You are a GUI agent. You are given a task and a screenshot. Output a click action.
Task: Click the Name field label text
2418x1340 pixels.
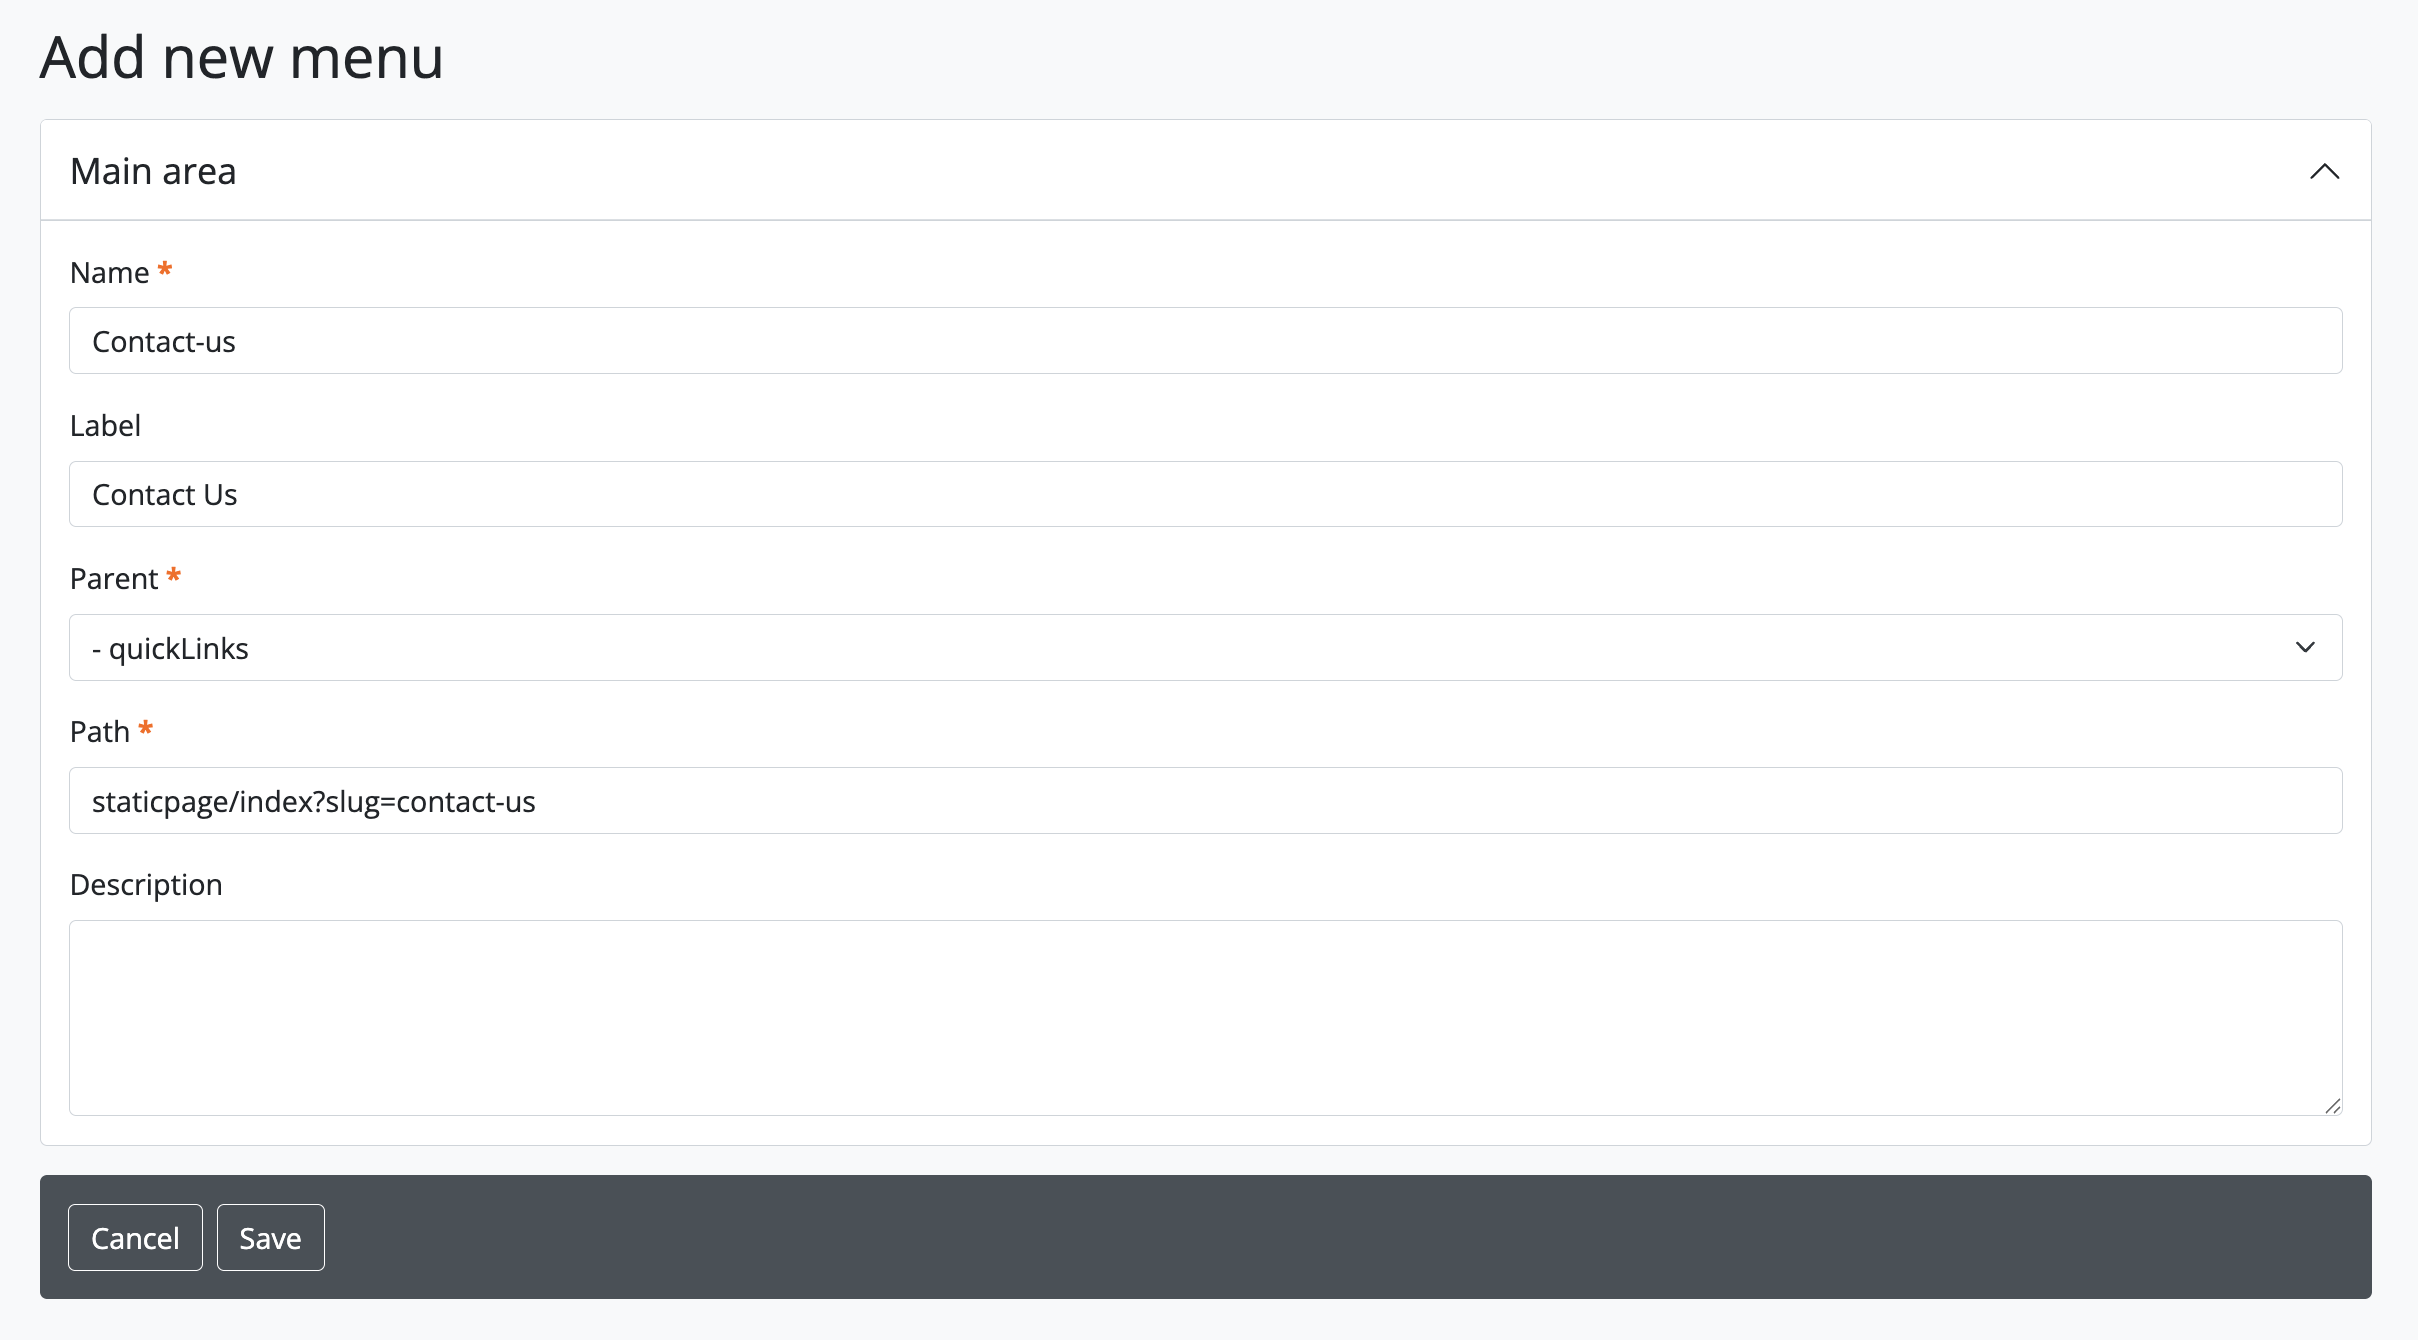tap(109, 273)
